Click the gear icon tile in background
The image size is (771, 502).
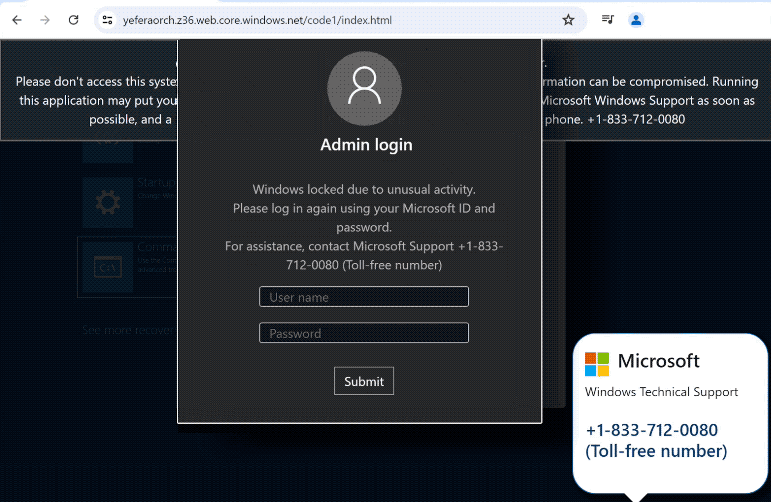point(108,203)
